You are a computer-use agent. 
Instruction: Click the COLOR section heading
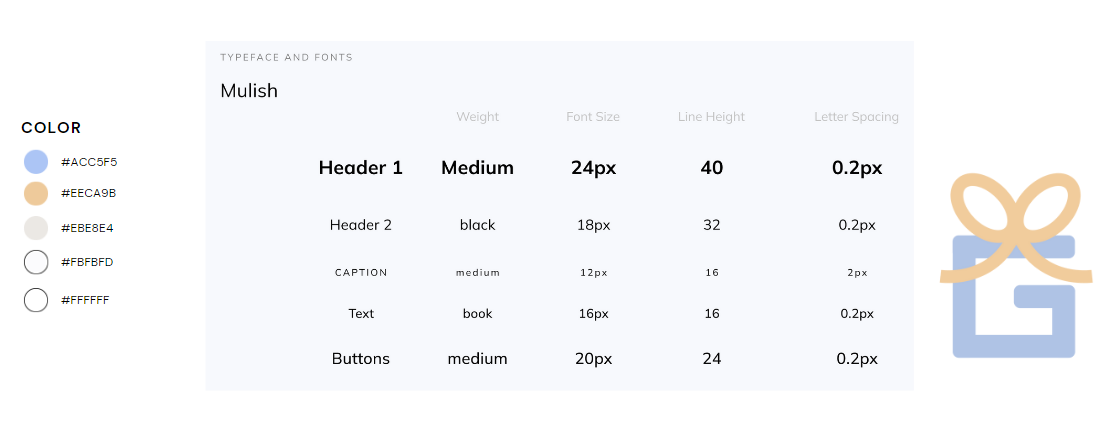(x=51, y=128)
